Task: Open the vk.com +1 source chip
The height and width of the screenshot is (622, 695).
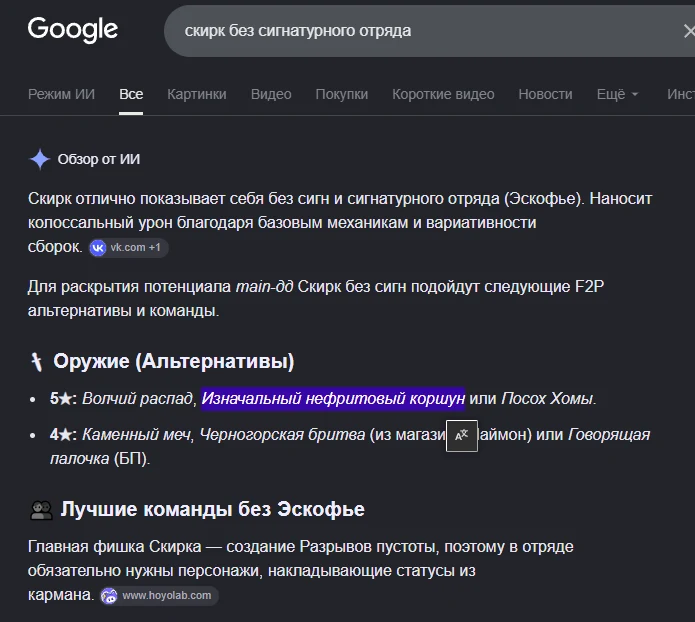Action: pyautogui.click(x=129, y=247)
